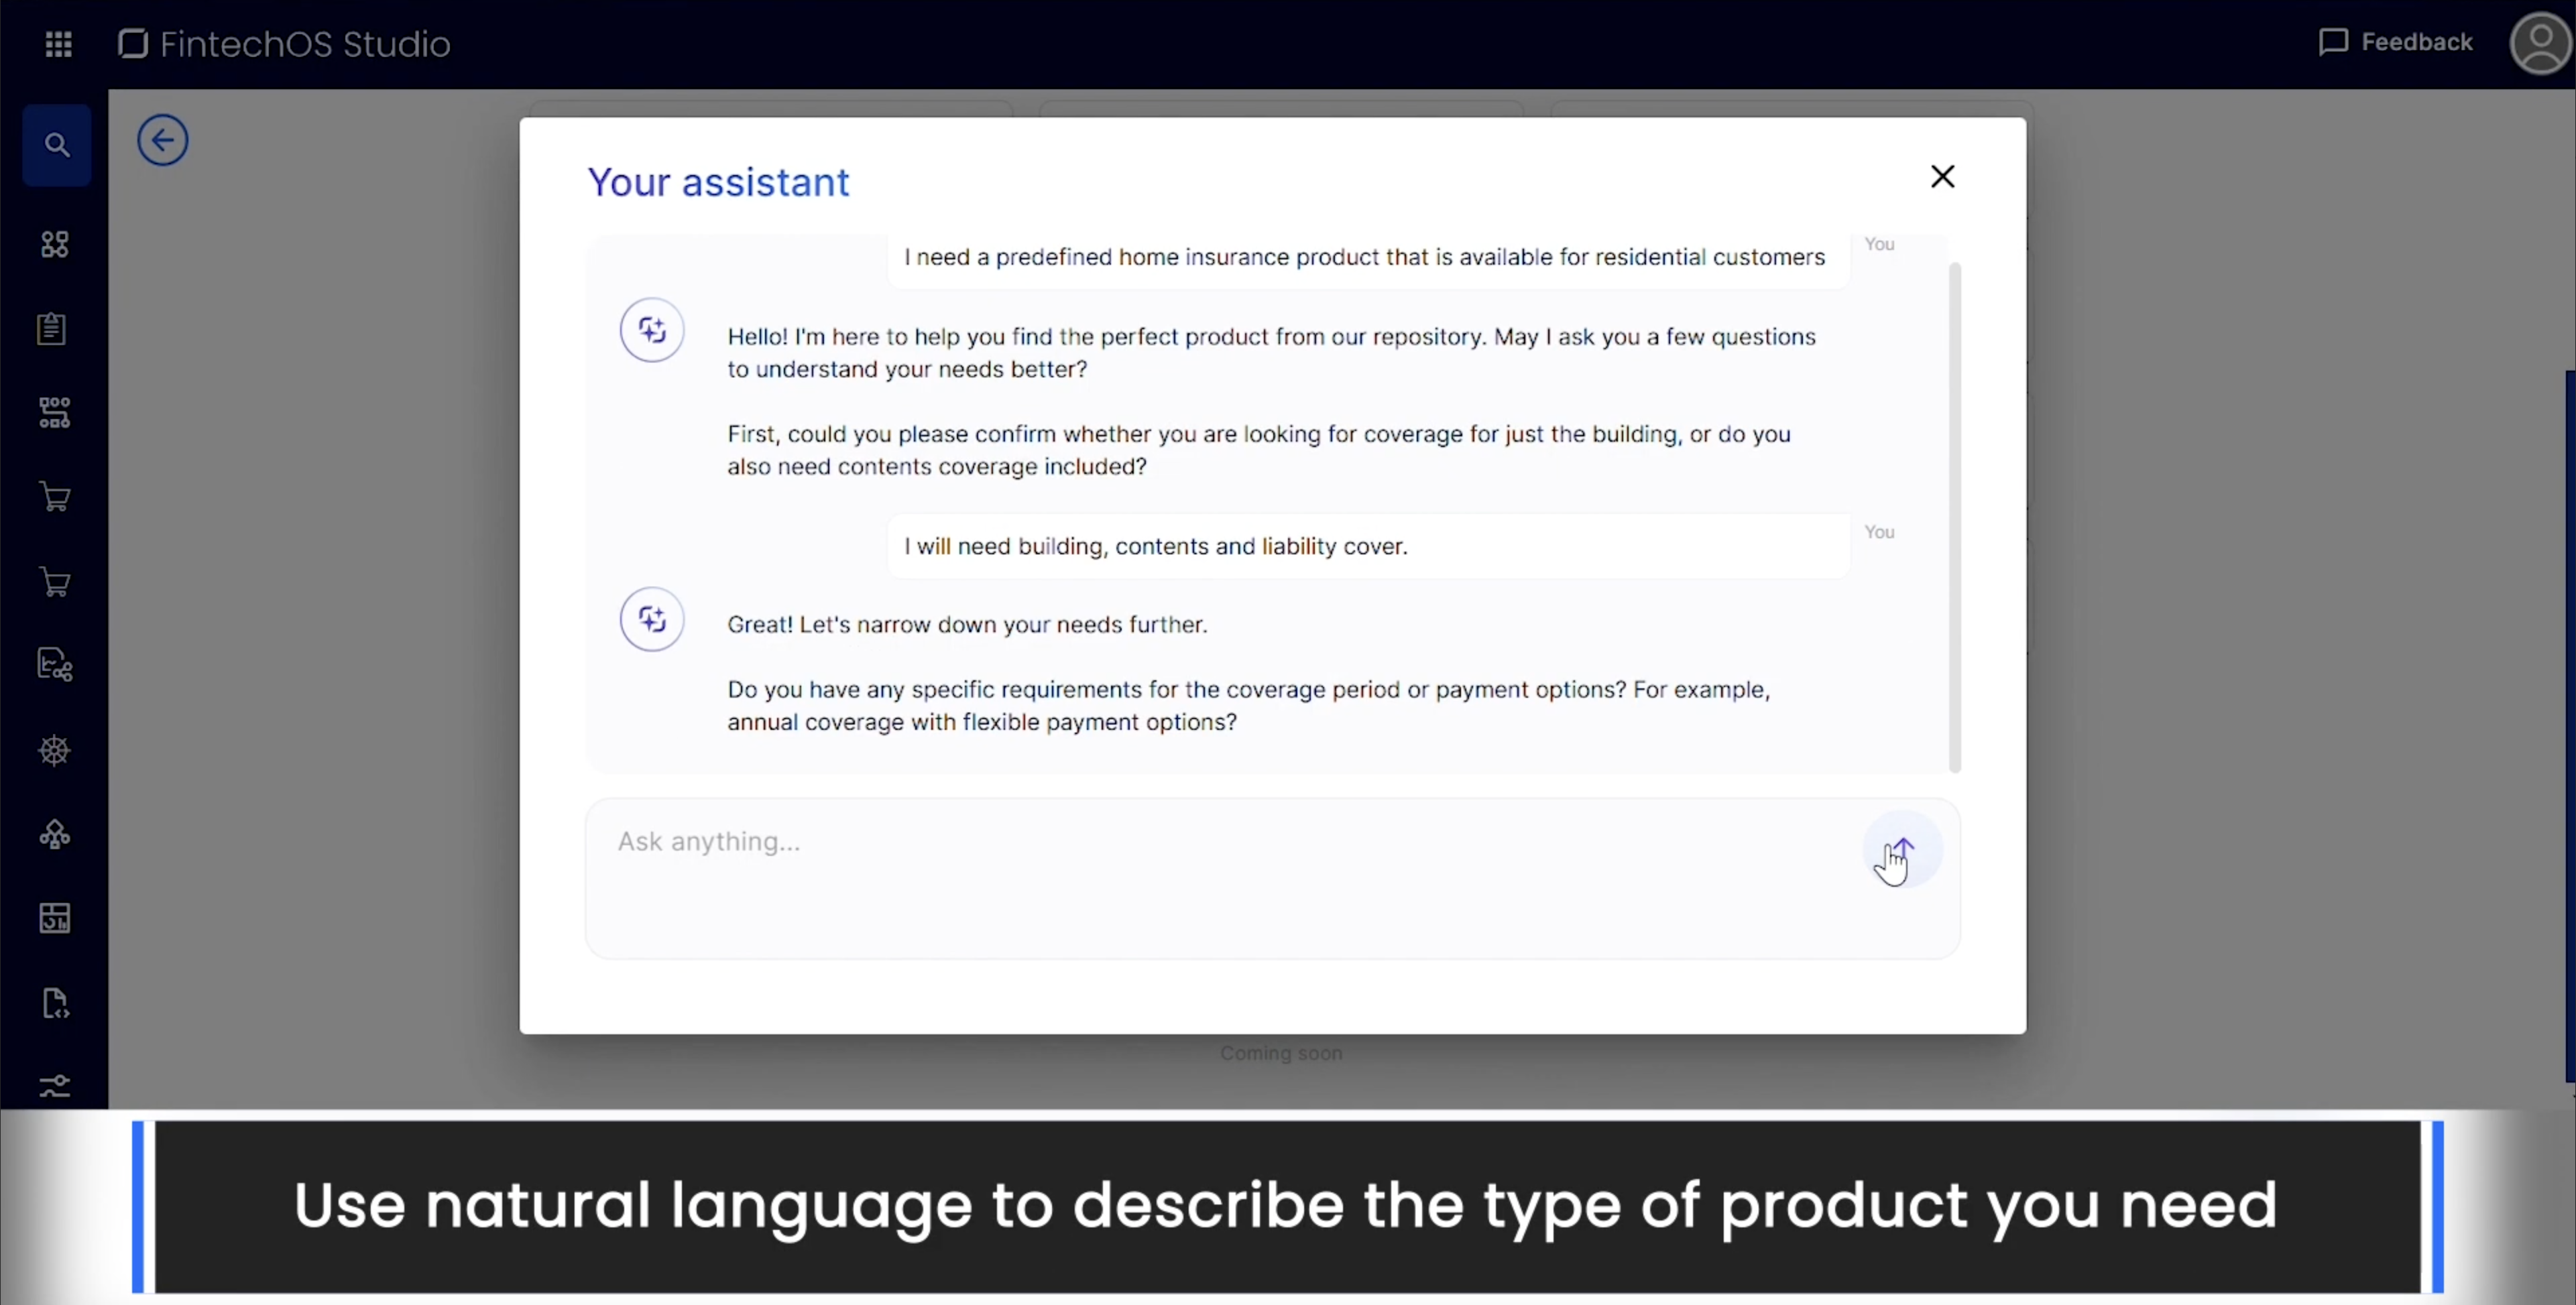The image size is (2576, 1305).
Task: Click the search icon in sidebar
Action: click(x=57, y=146)
